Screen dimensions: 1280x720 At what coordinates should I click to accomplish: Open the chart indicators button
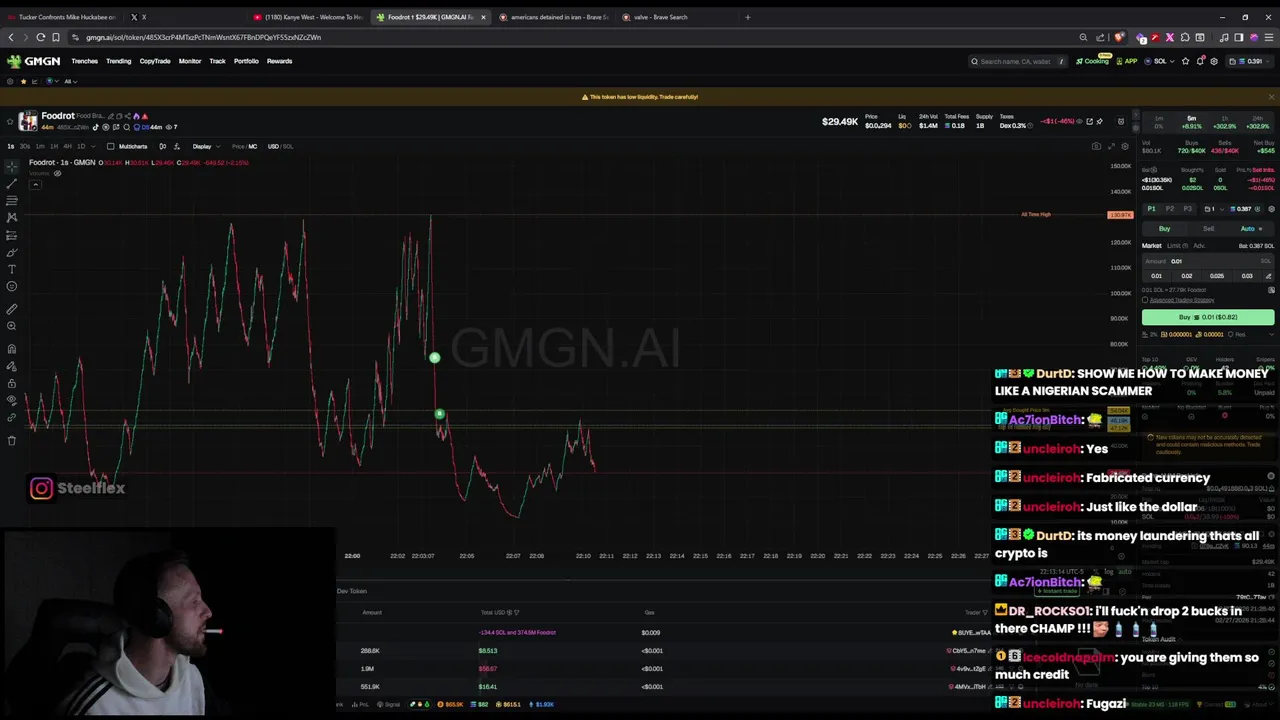pos(177,146)
